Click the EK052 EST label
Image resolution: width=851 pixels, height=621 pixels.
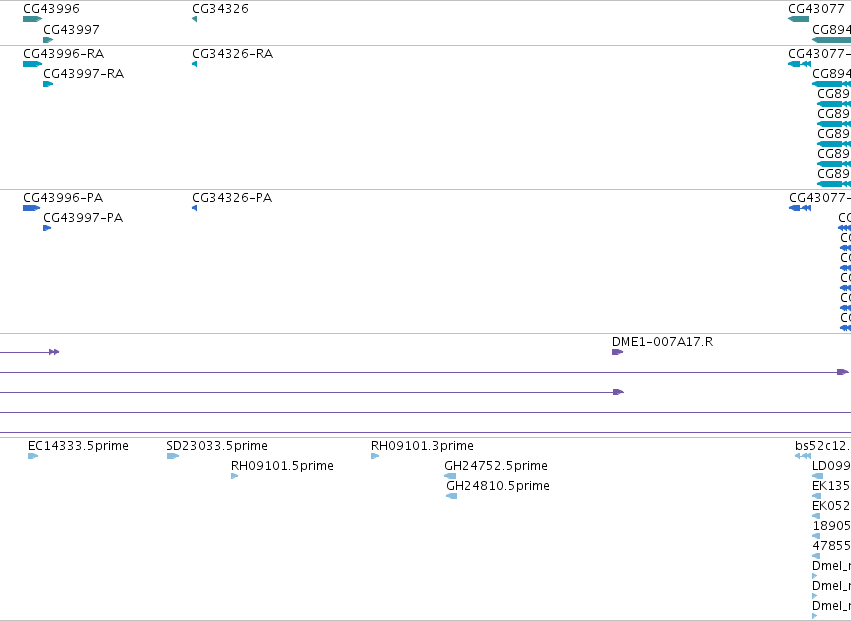click(x=831, y=506)
